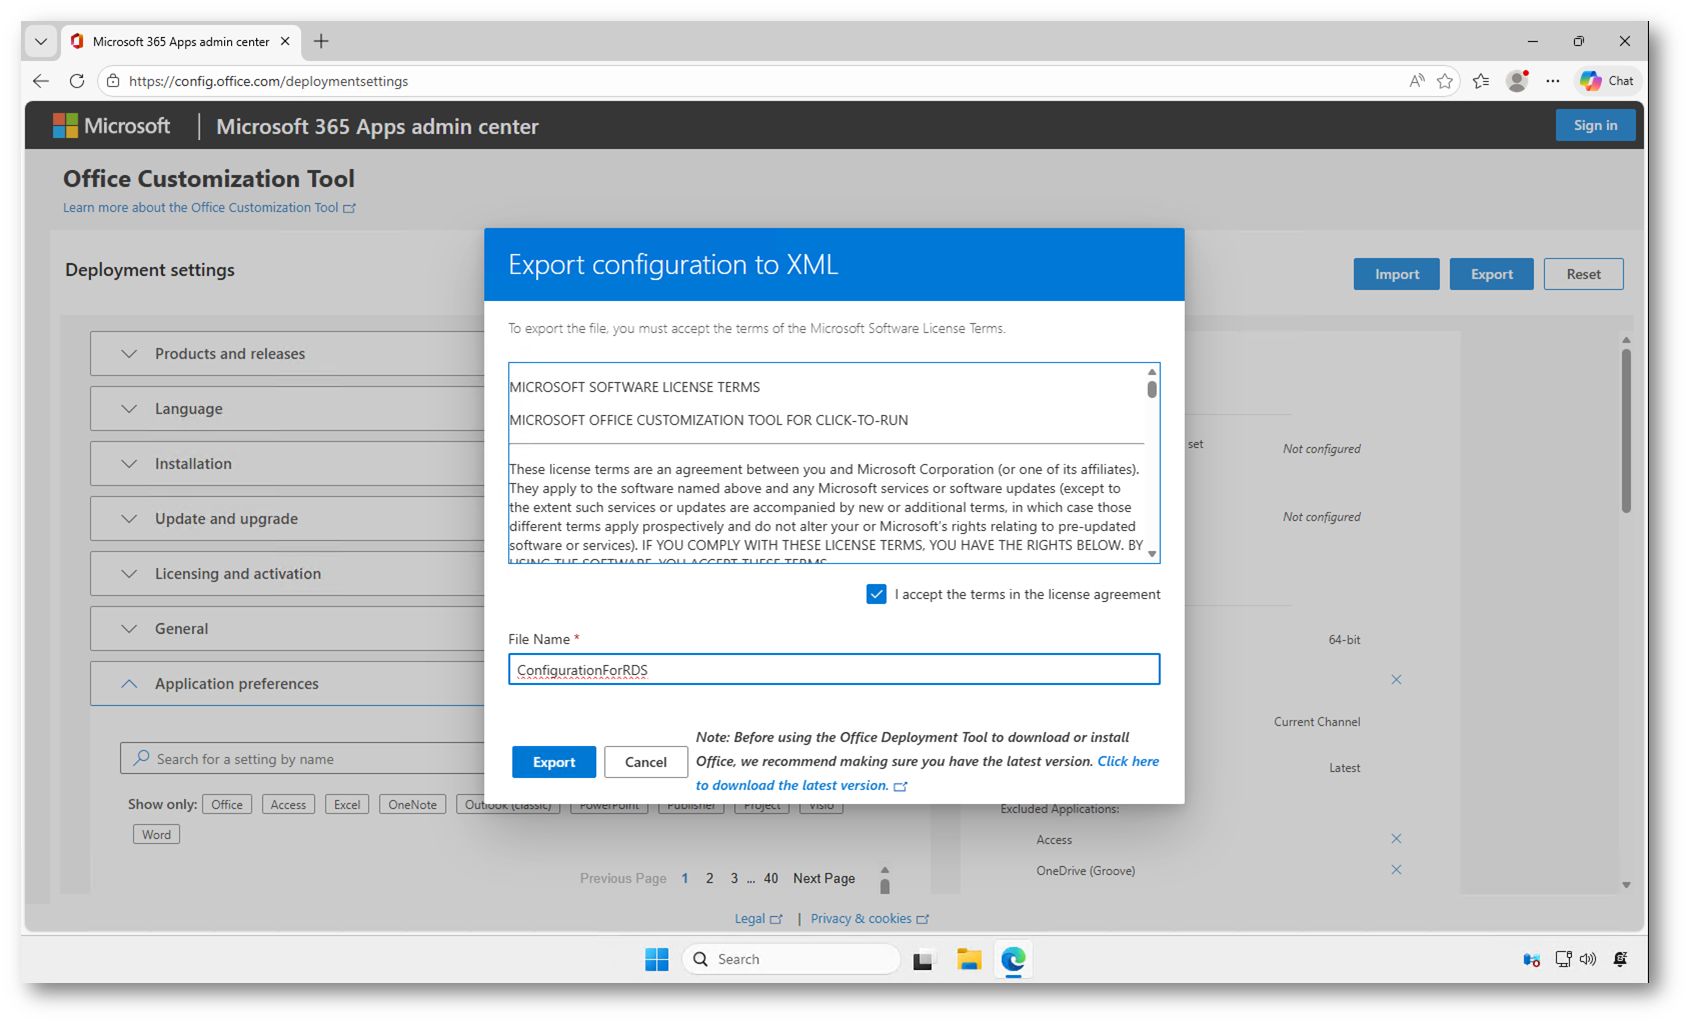Open Task View from the taskbar
Viewport: 1691px width, 1025px height.
tap(923, 959)
